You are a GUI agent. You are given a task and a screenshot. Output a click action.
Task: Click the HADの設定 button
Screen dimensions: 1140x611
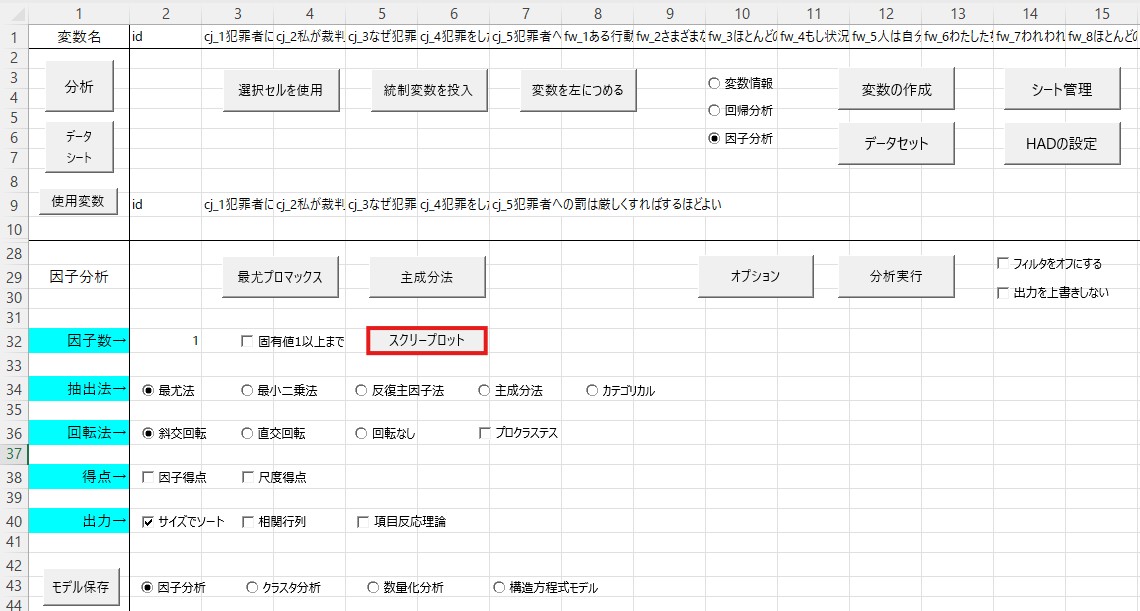[x=1060, y=143]
